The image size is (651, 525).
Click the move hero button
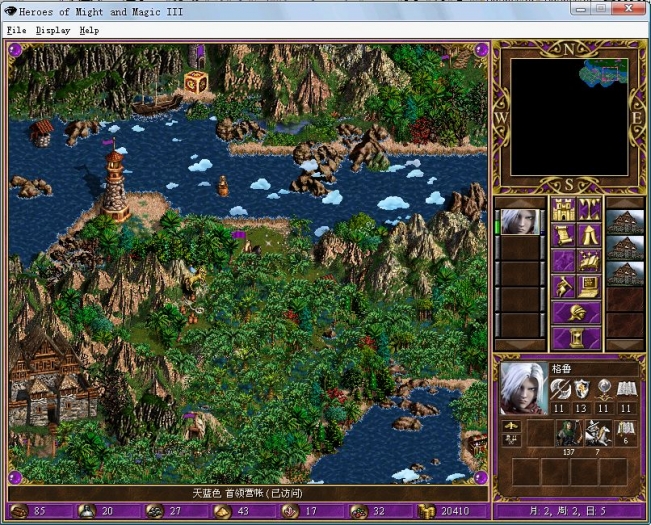563,261
